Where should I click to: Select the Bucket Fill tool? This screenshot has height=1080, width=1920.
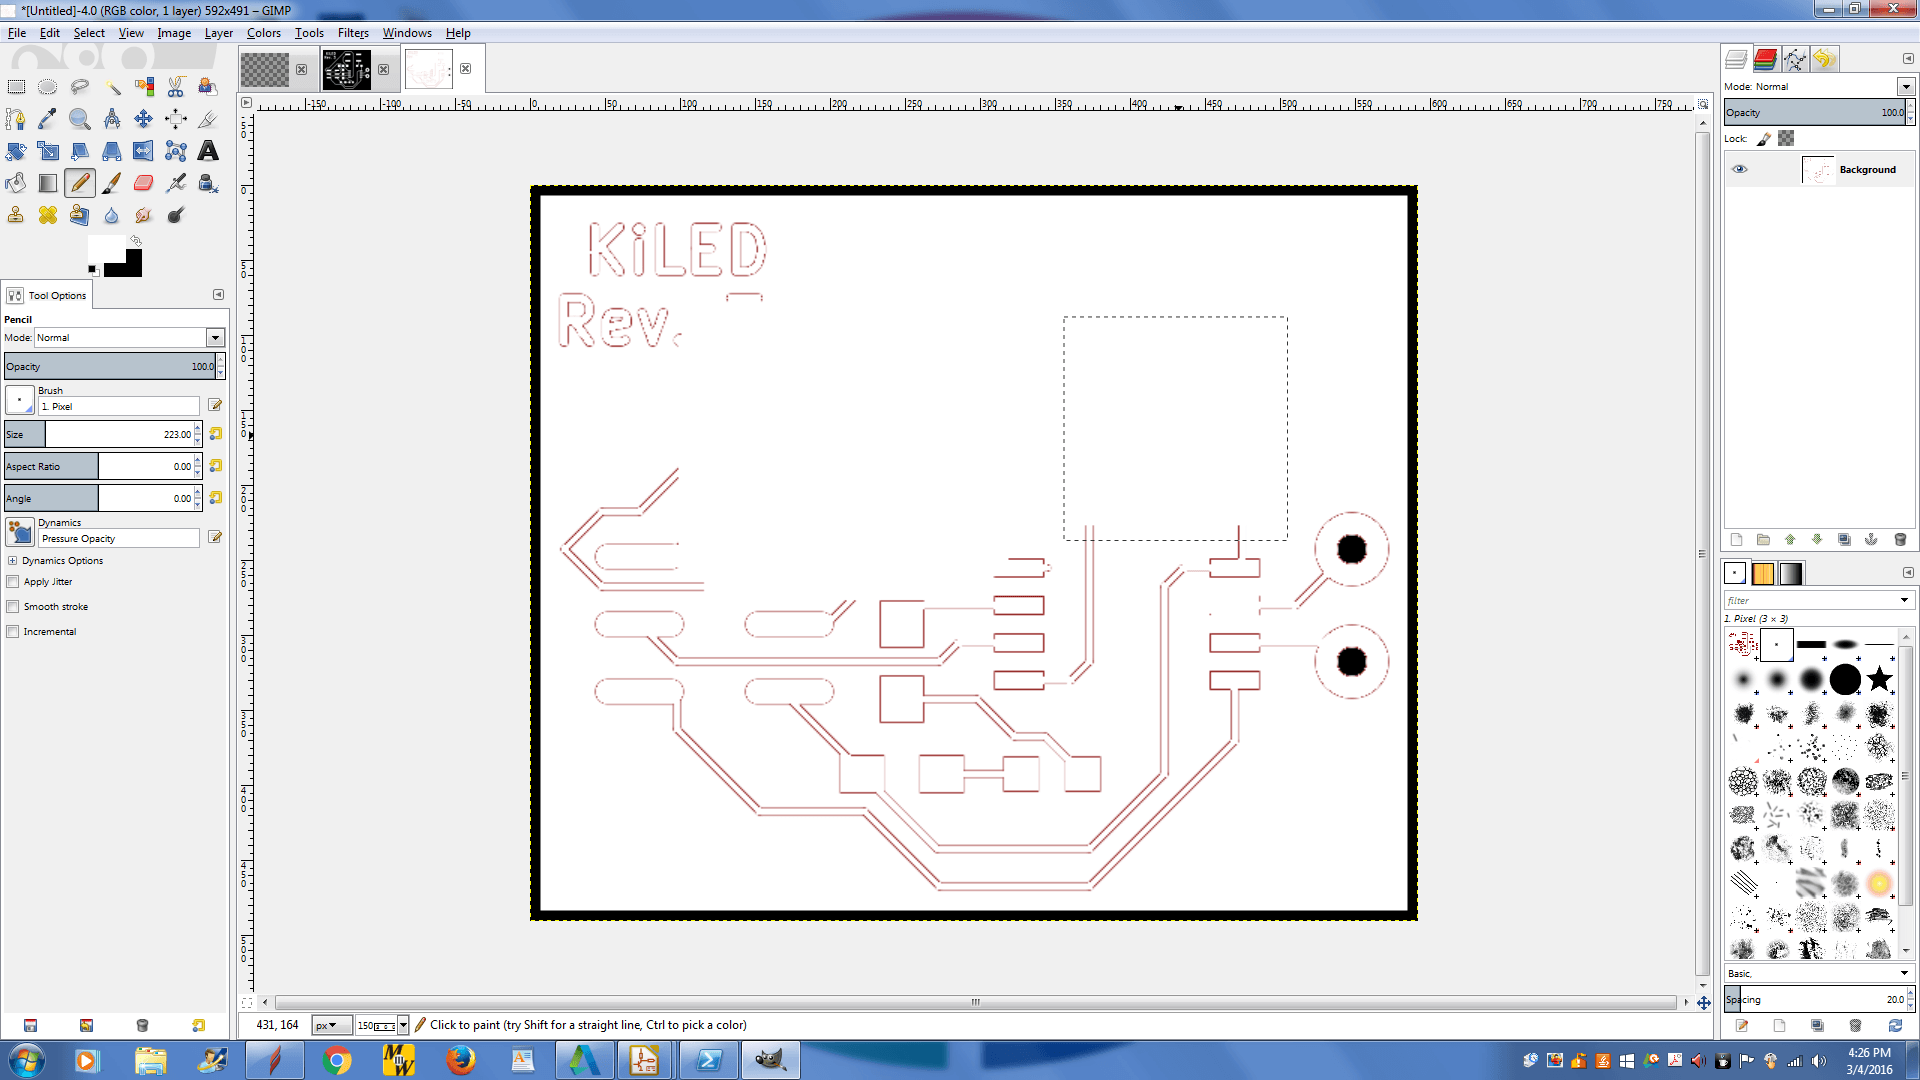(16, 183)
